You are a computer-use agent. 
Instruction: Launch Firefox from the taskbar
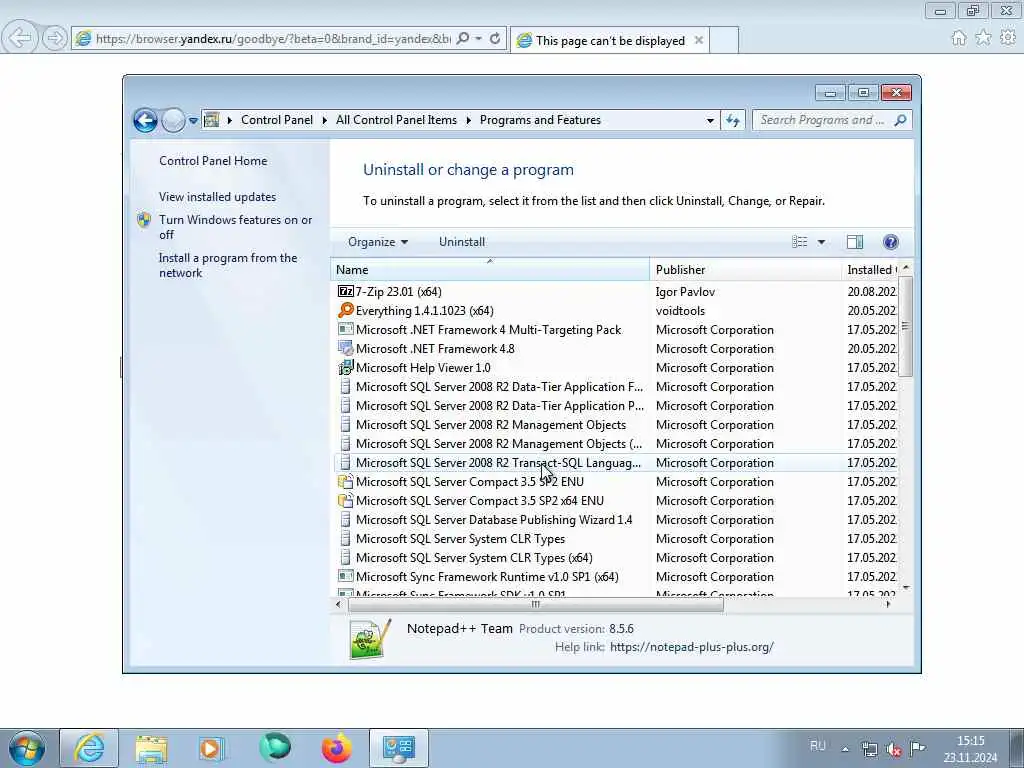(x=336, y=748)
